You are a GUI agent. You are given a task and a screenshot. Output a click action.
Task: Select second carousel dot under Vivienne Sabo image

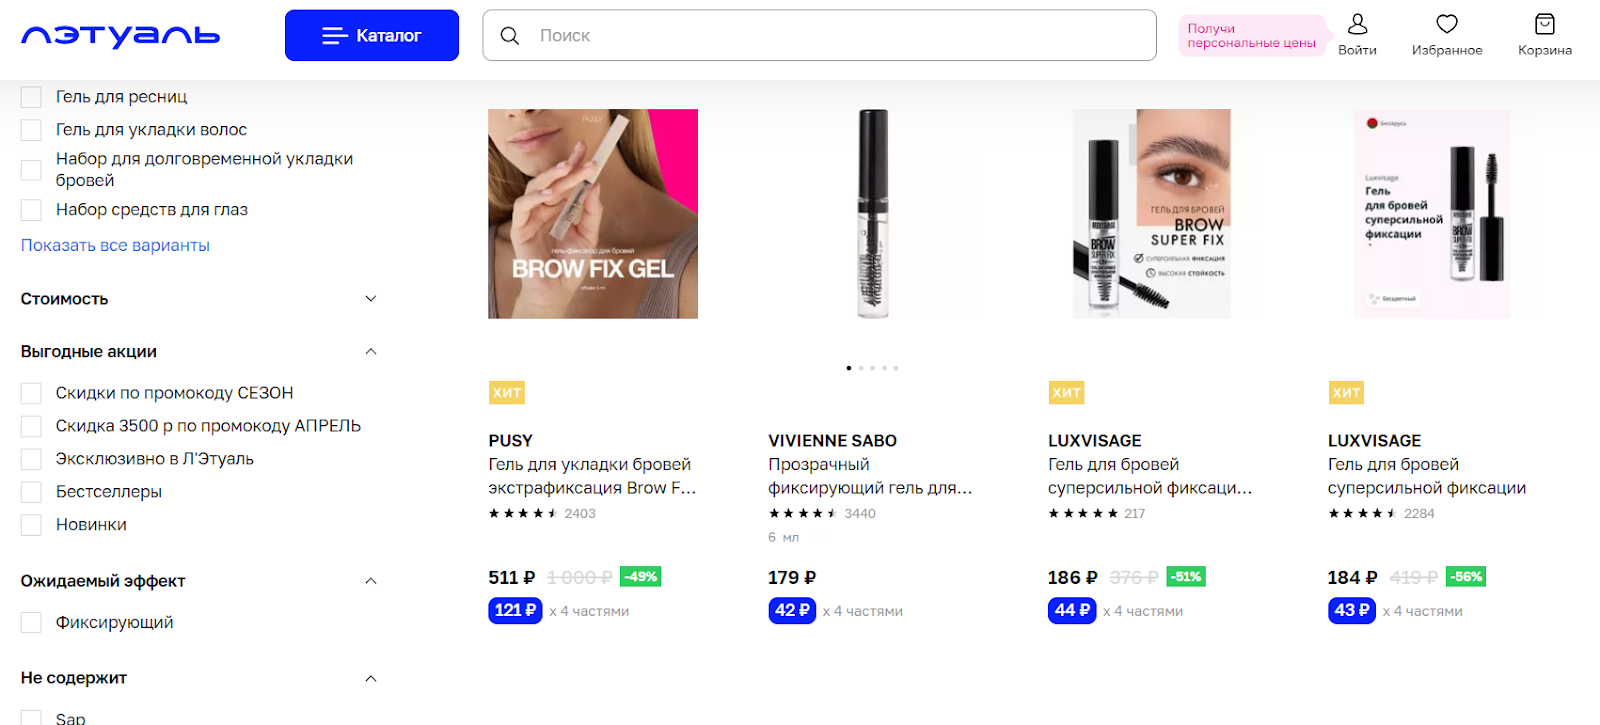(861, 368)
